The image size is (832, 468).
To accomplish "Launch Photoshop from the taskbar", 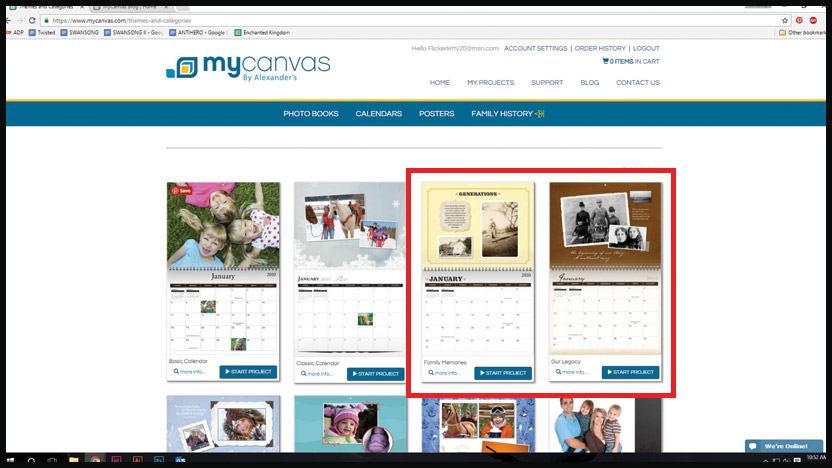I will tap(159, 461).
